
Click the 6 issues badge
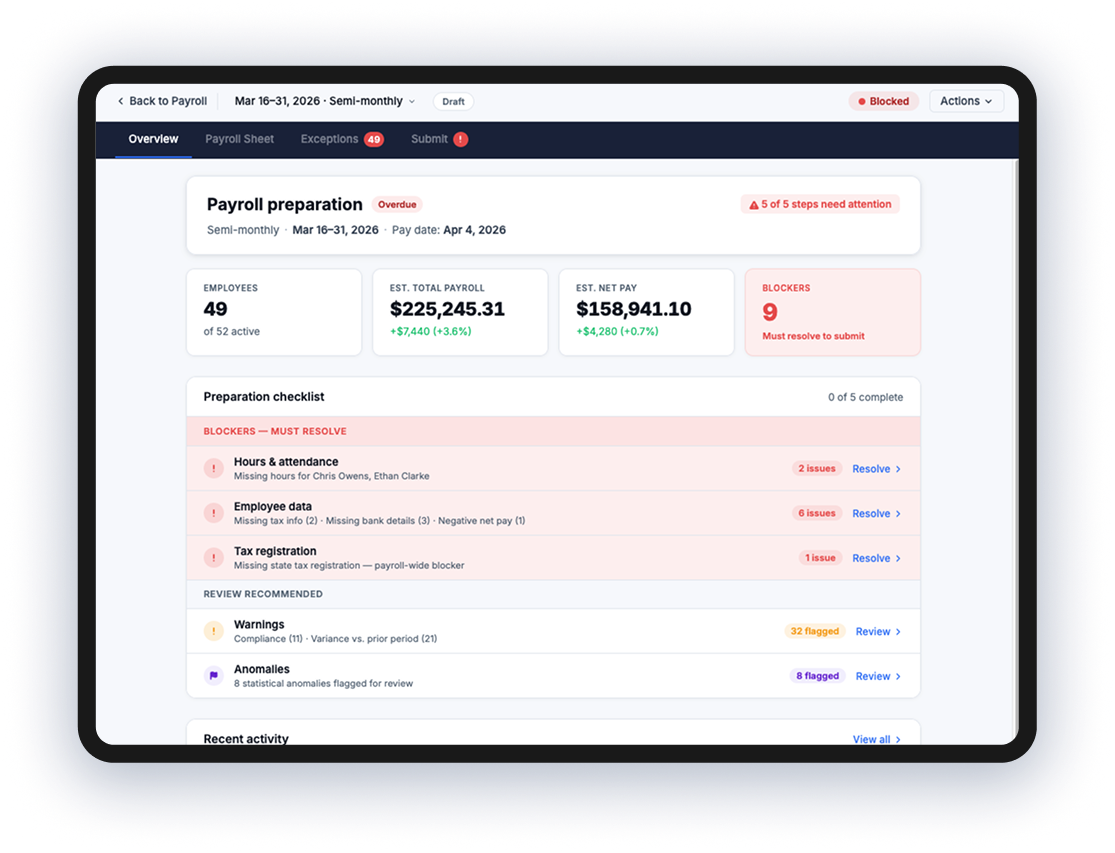[816, 513]
